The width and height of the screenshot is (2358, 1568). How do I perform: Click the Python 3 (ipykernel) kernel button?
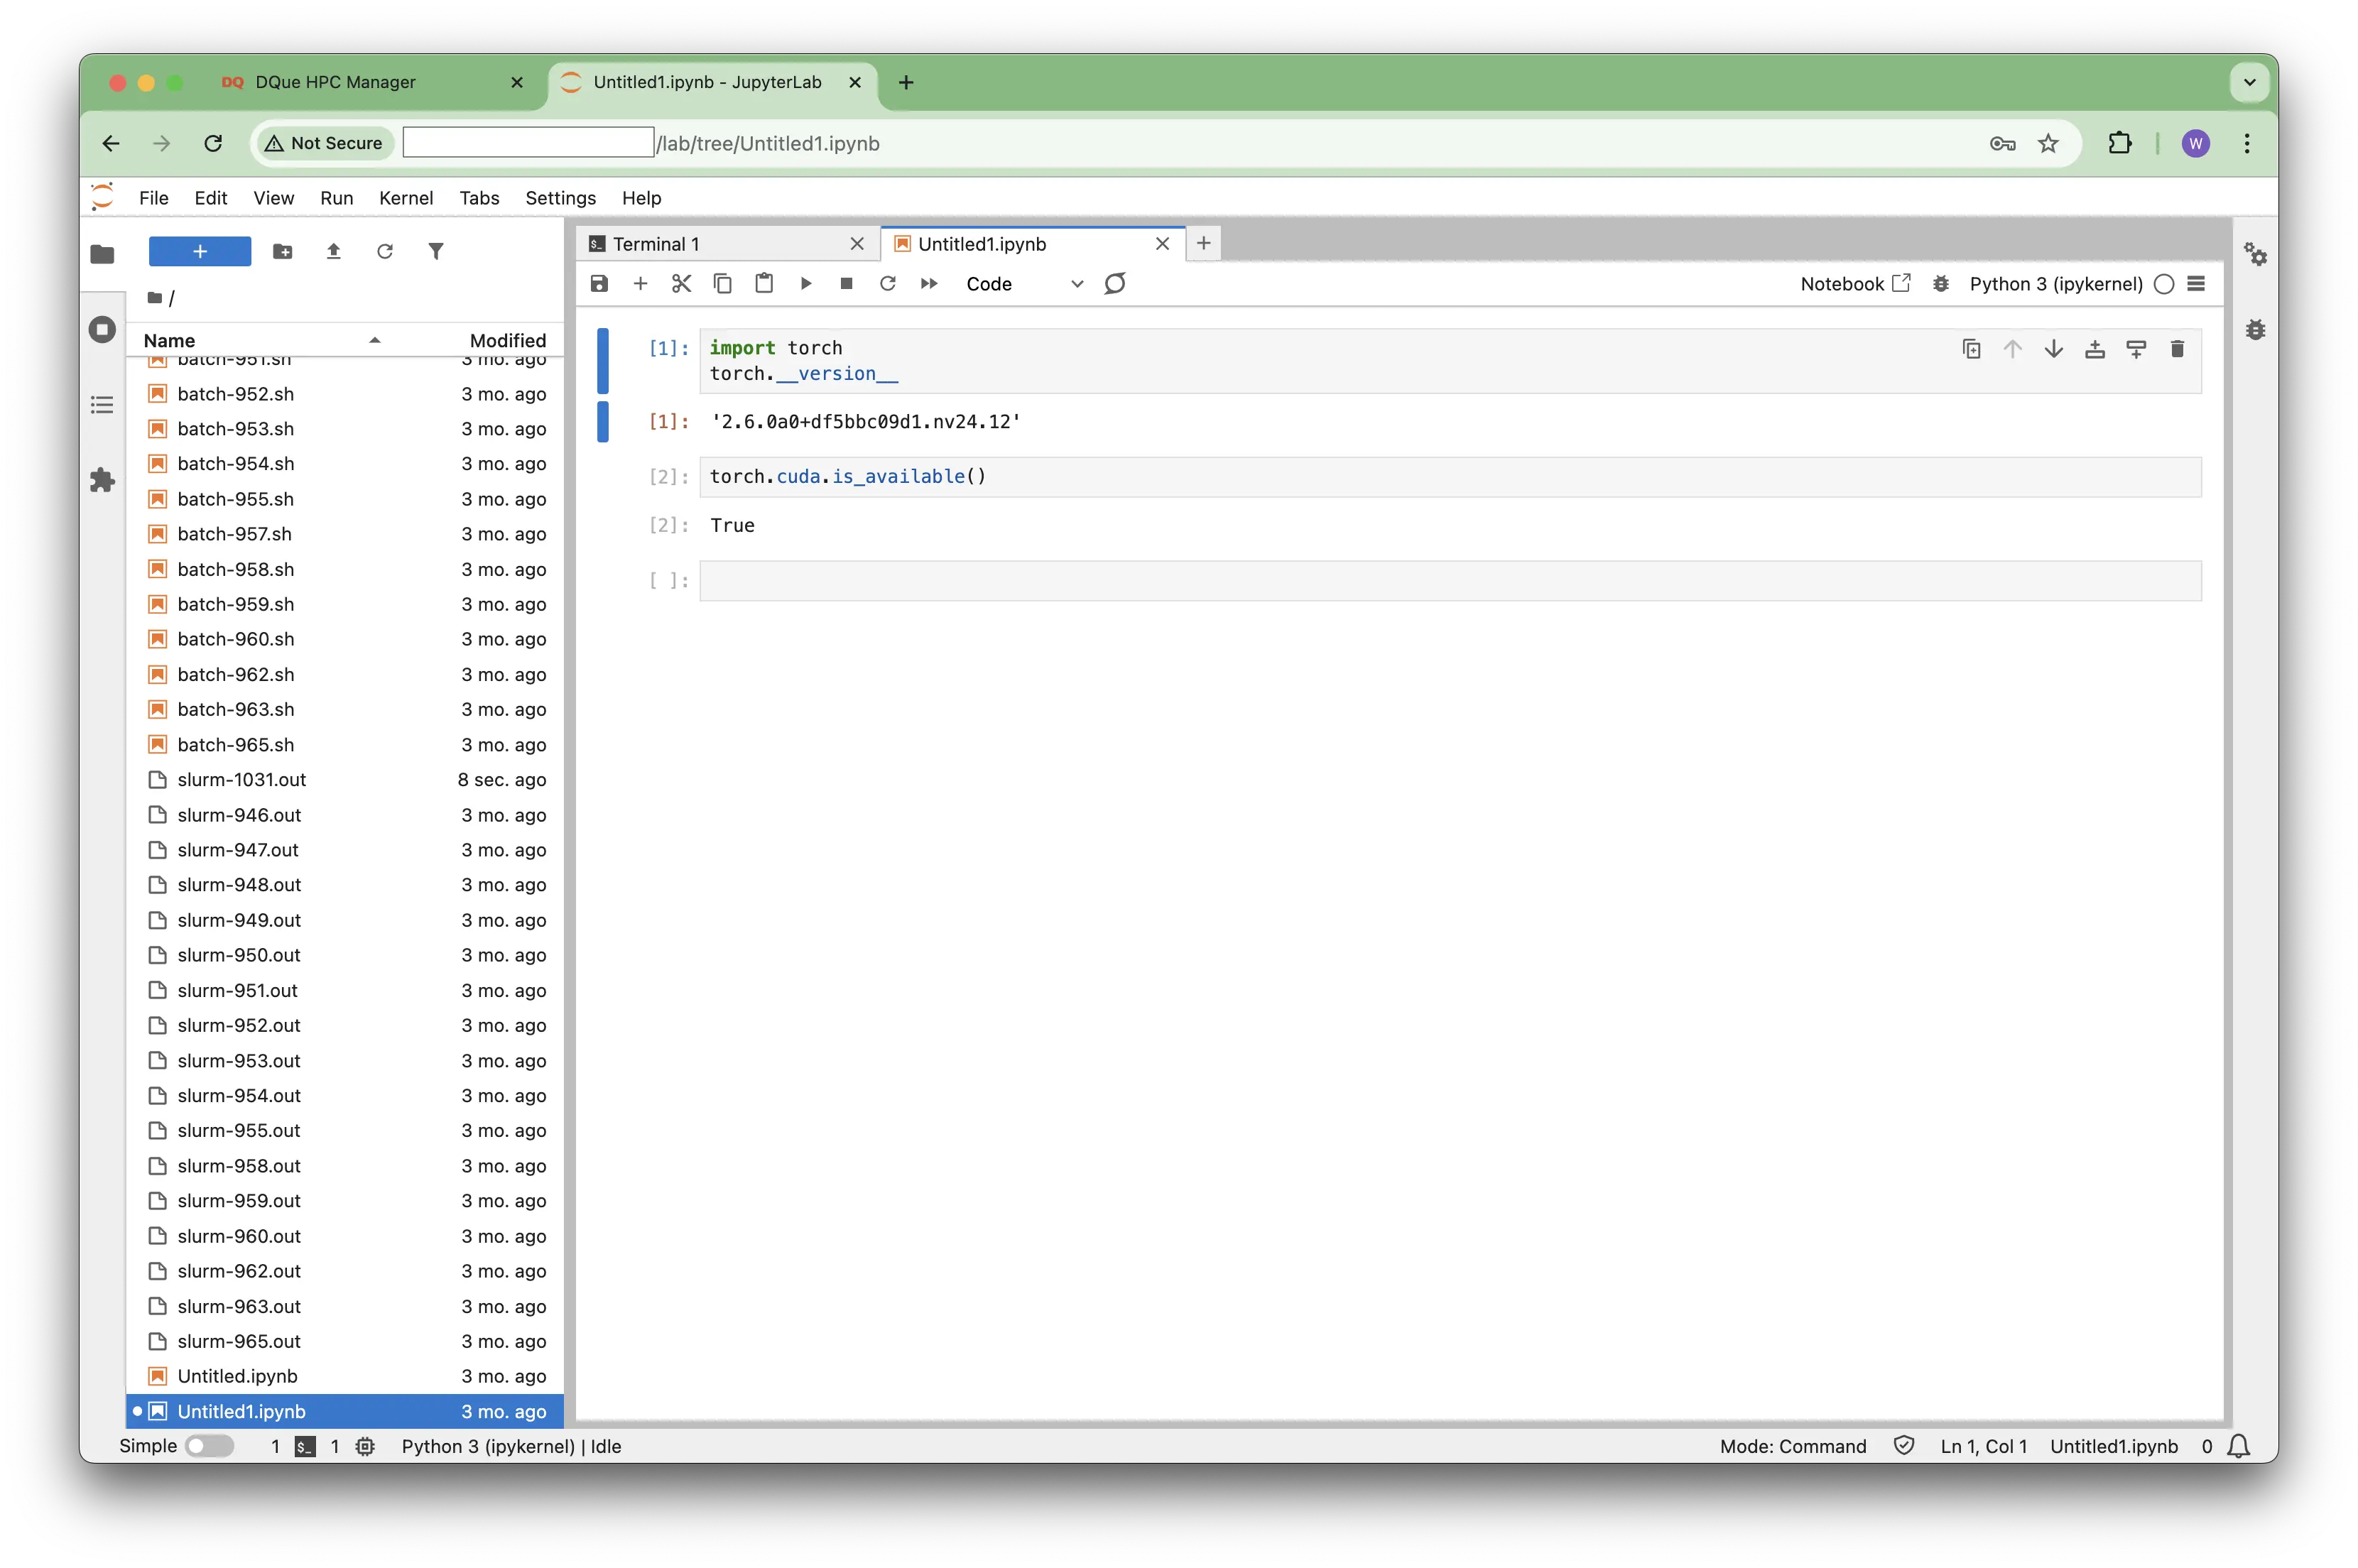[2055, 284]
